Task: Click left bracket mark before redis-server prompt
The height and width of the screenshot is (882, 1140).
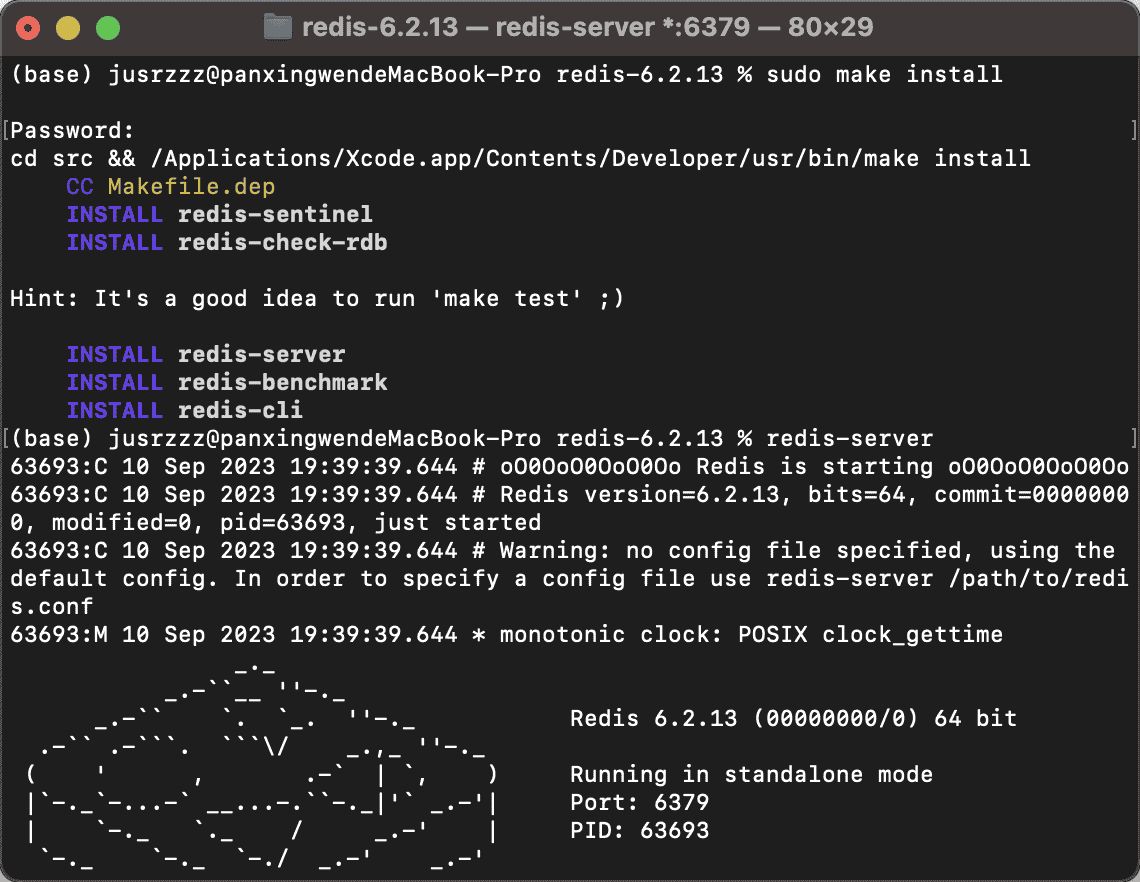Action: (x=6, y=438)
